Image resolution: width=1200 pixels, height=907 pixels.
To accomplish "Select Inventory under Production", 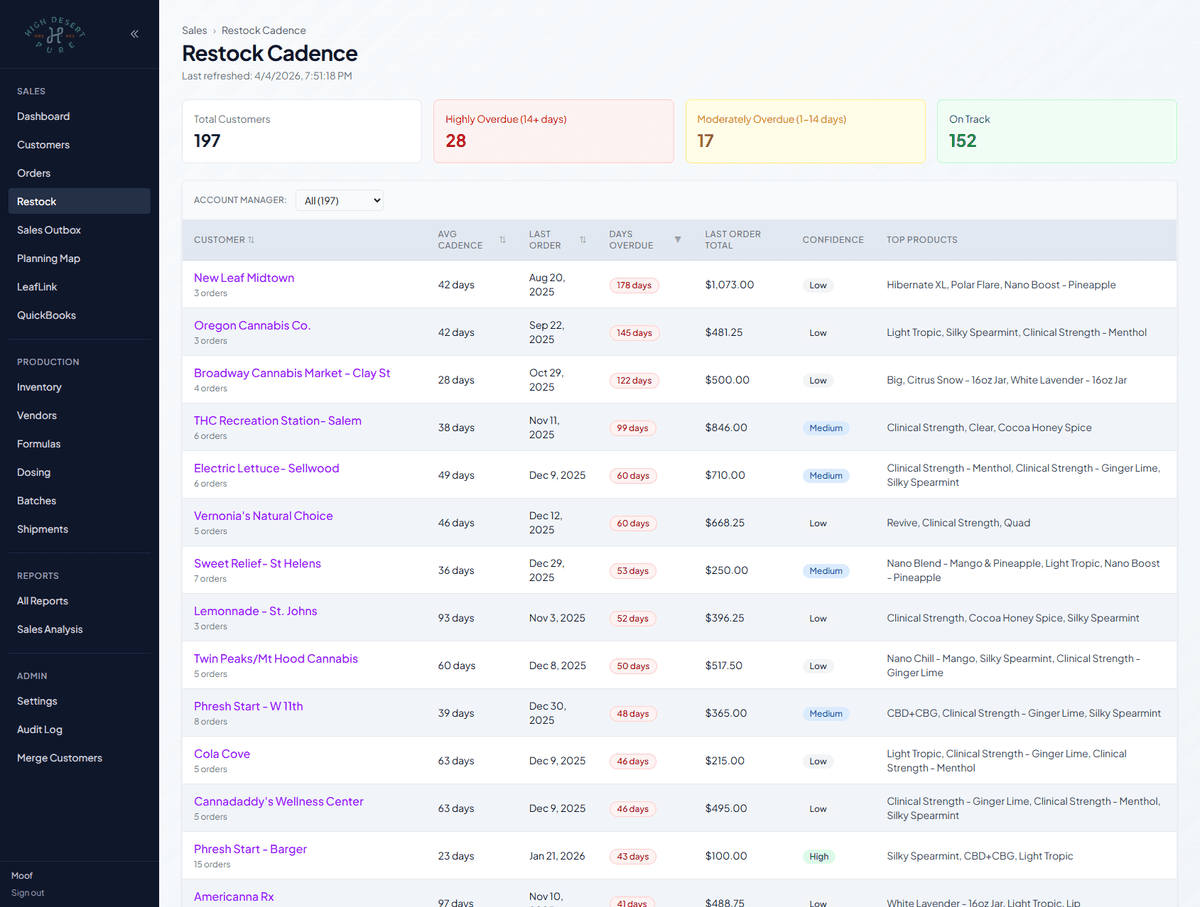I will point(40,387).
